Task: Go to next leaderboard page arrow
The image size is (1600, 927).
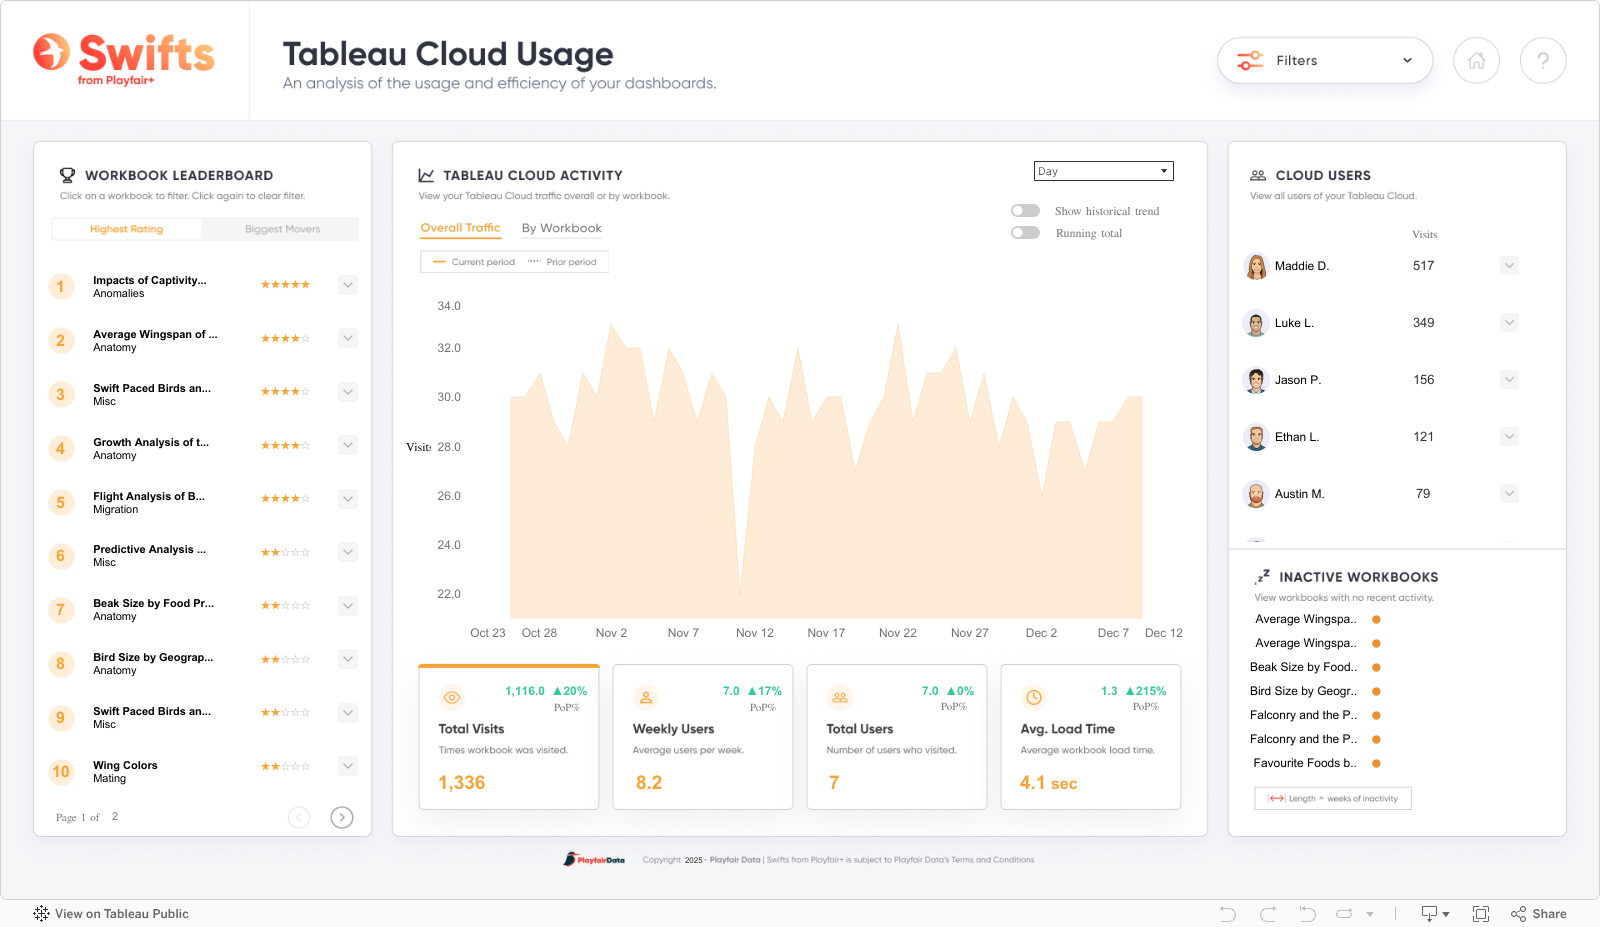Action: click(342, 817)
